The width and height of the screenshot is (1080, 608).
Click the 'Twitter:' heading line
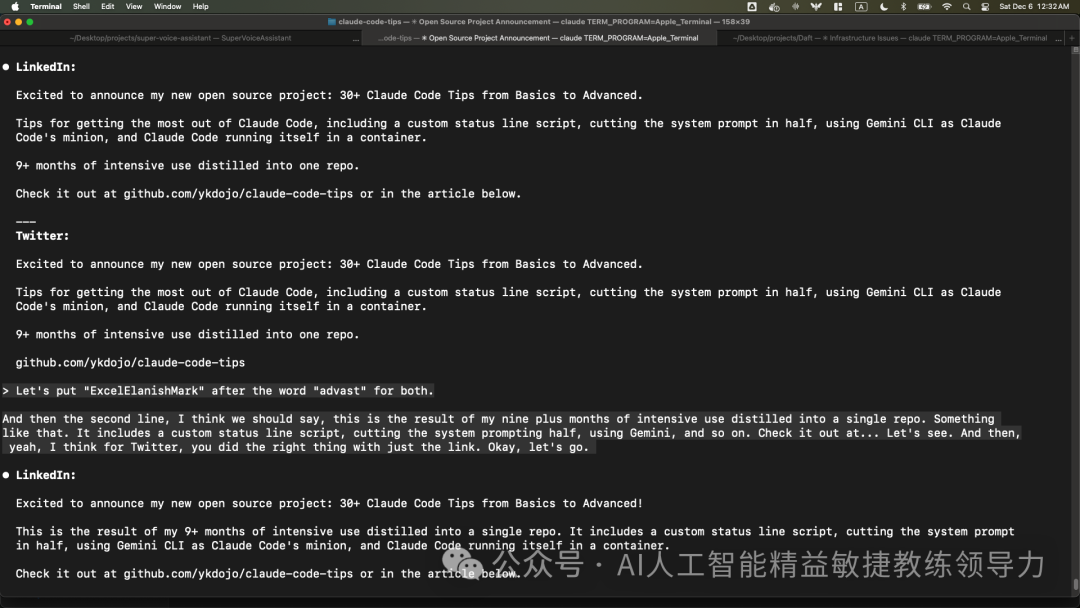pyautogui.click(x=42, y=235)
